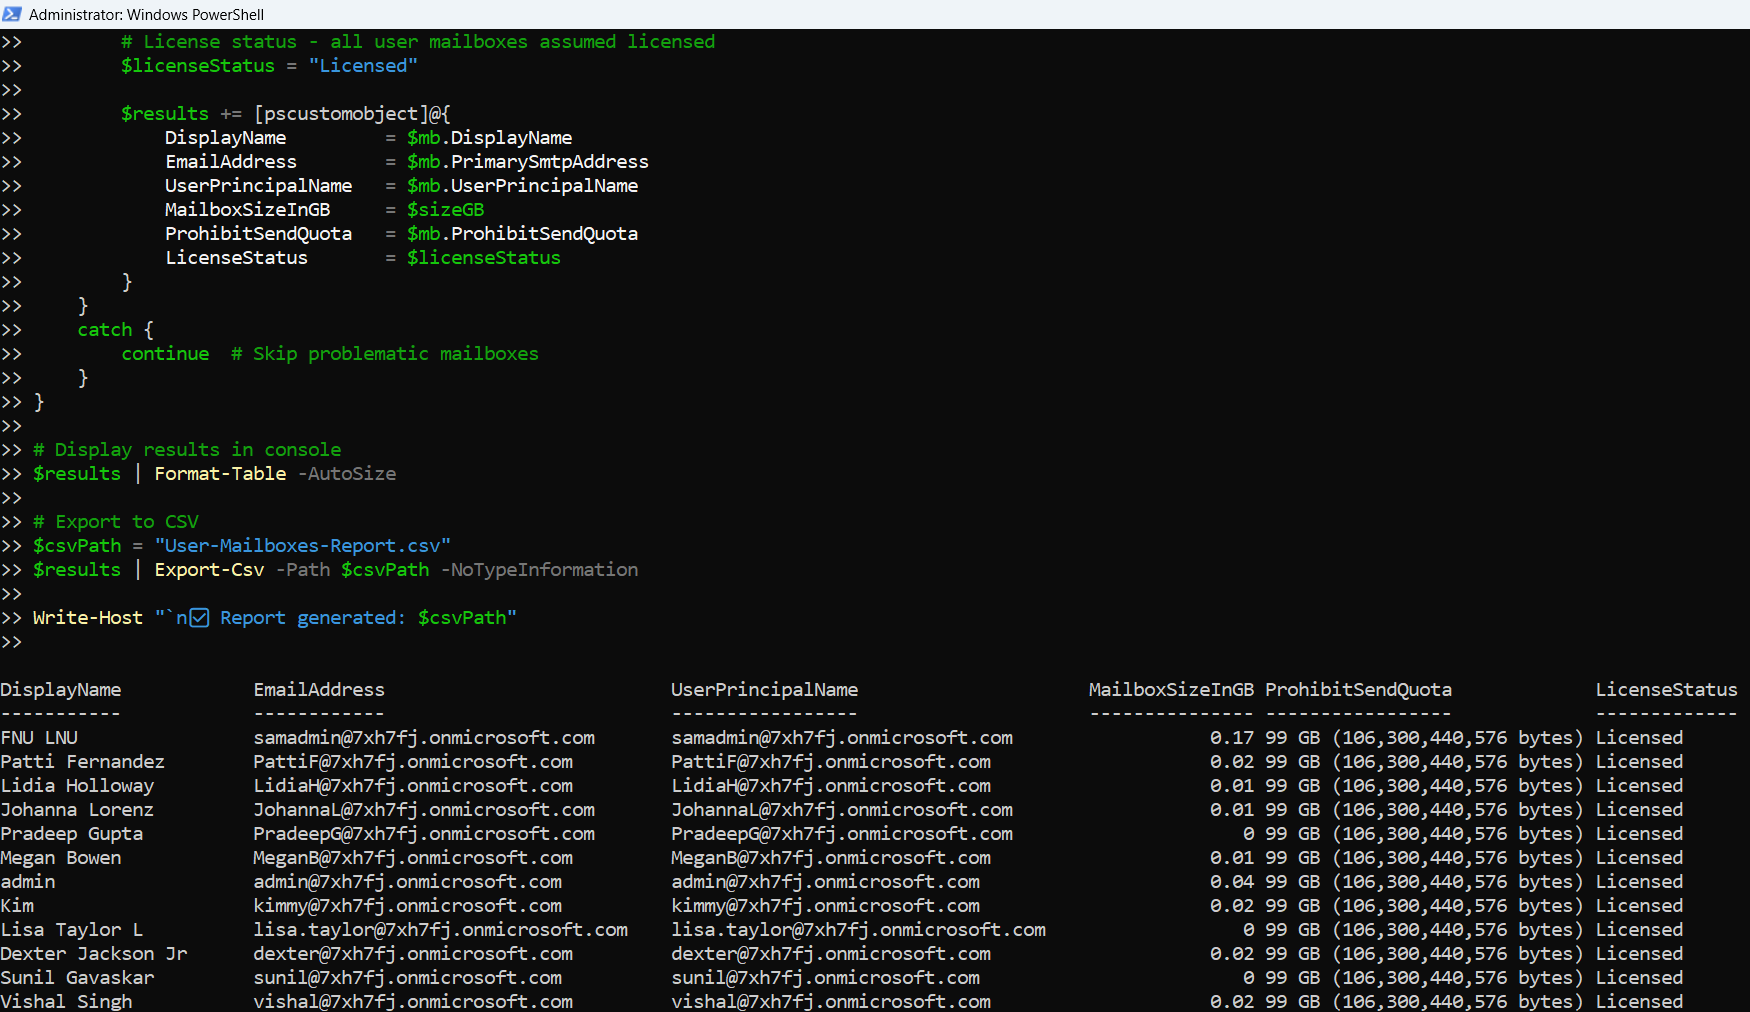Click the catch keyword in script
Screen dimensions: 1750x1012
(105, 330)
